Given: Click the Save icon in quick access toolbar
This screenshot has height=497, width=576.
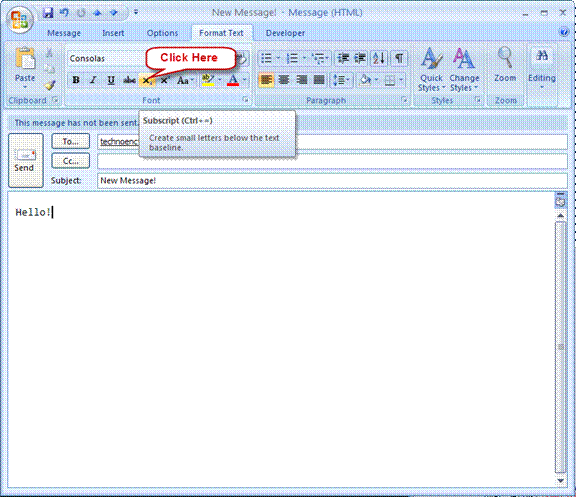Looking at the screenshot, I should [48, 13].
